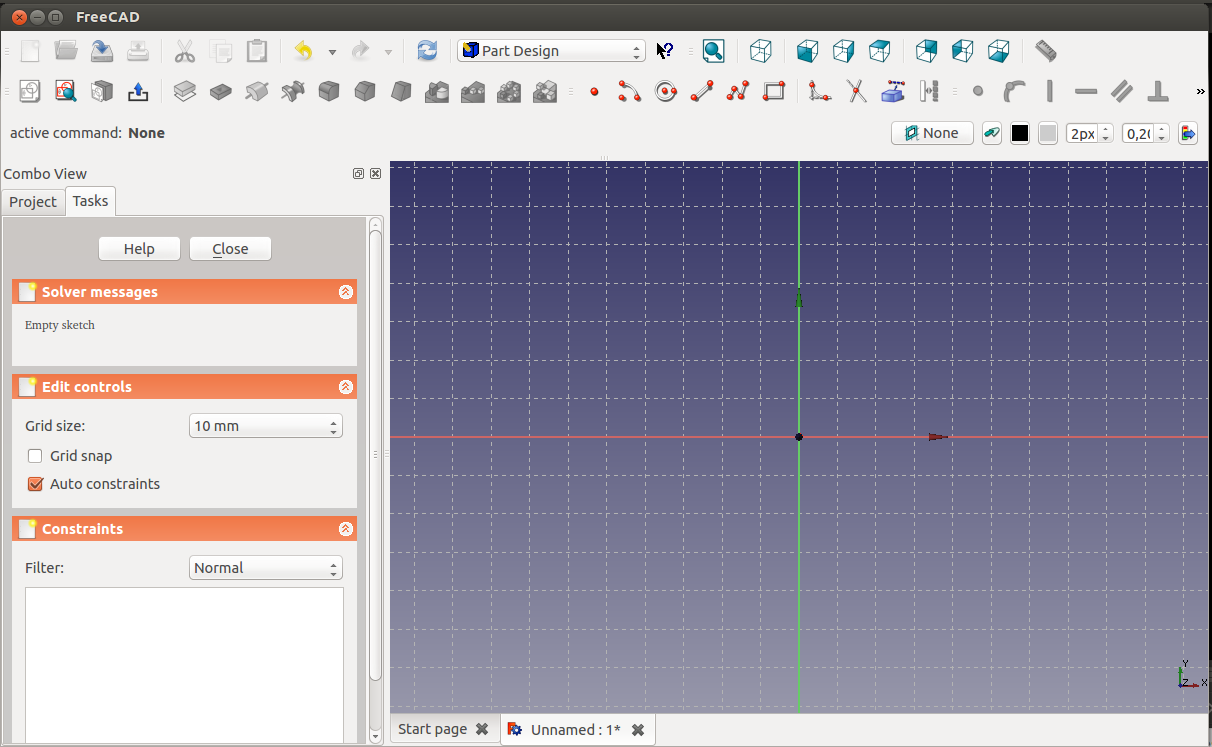The image size is (1212, 747).
Task: Uncheck the Auto constraints checkbox
Action: (x=35, y=484)
